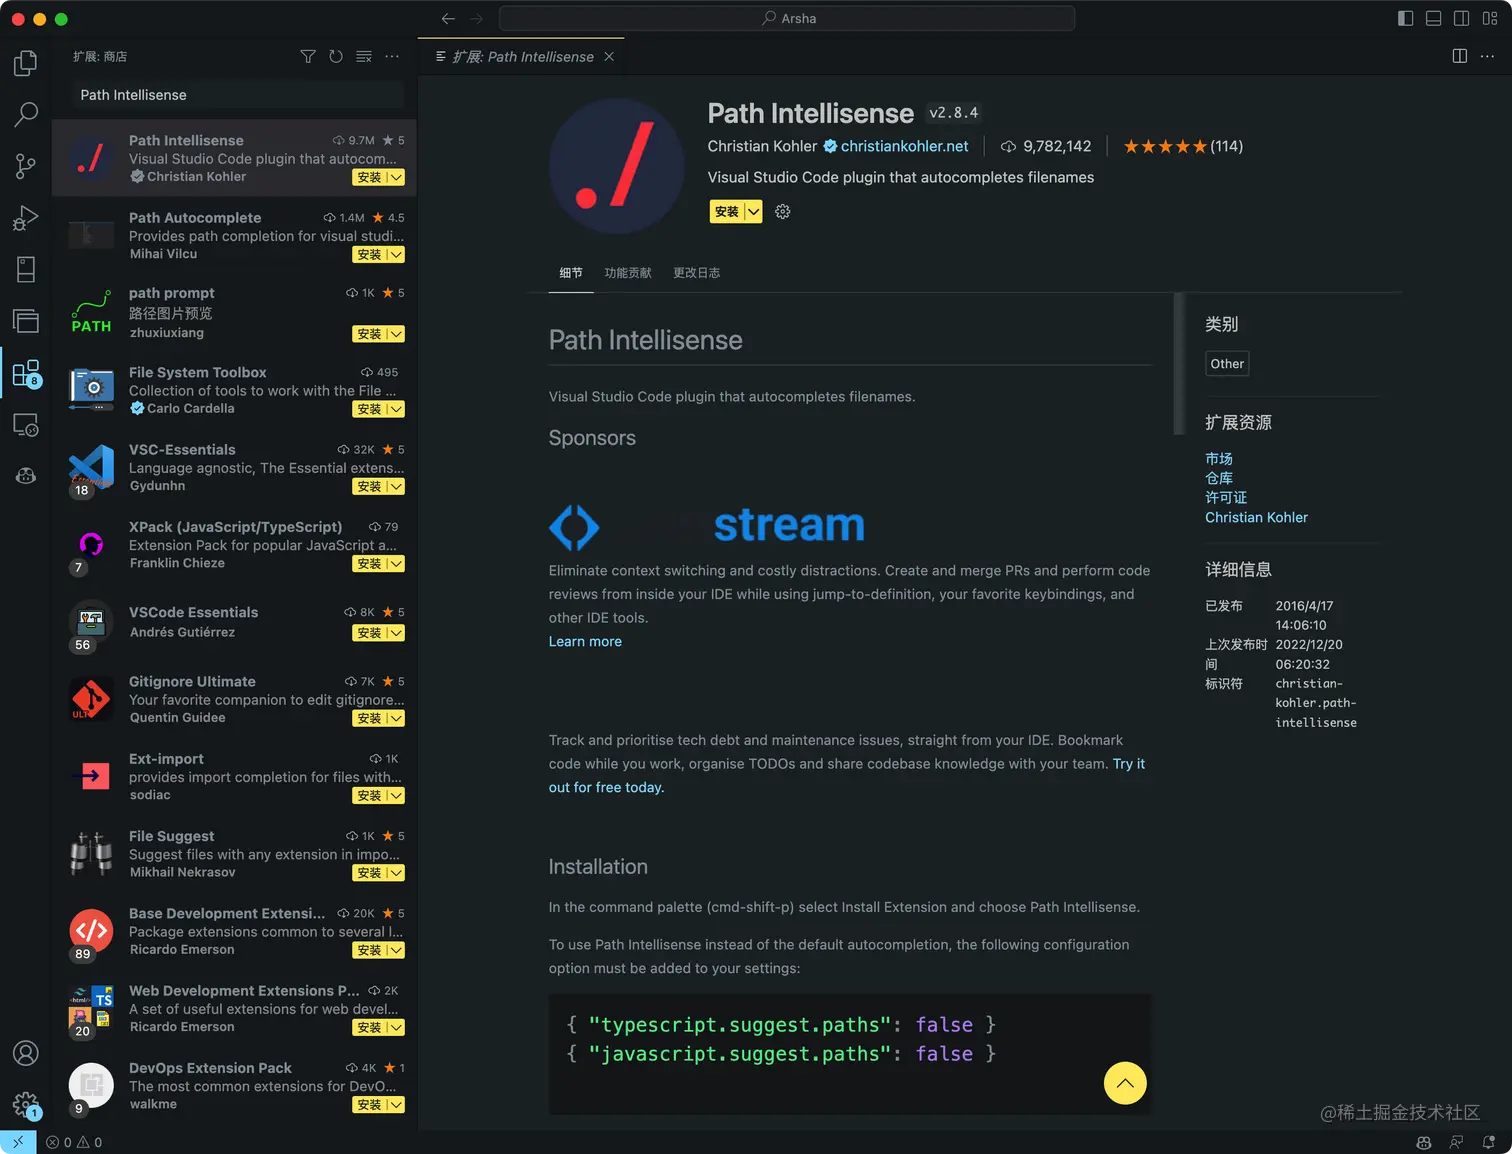The width and height of the screenshot is (1512, 1154).
Task: Click the Learn more link
Action: pyautogui.click(x=585, y=642)
